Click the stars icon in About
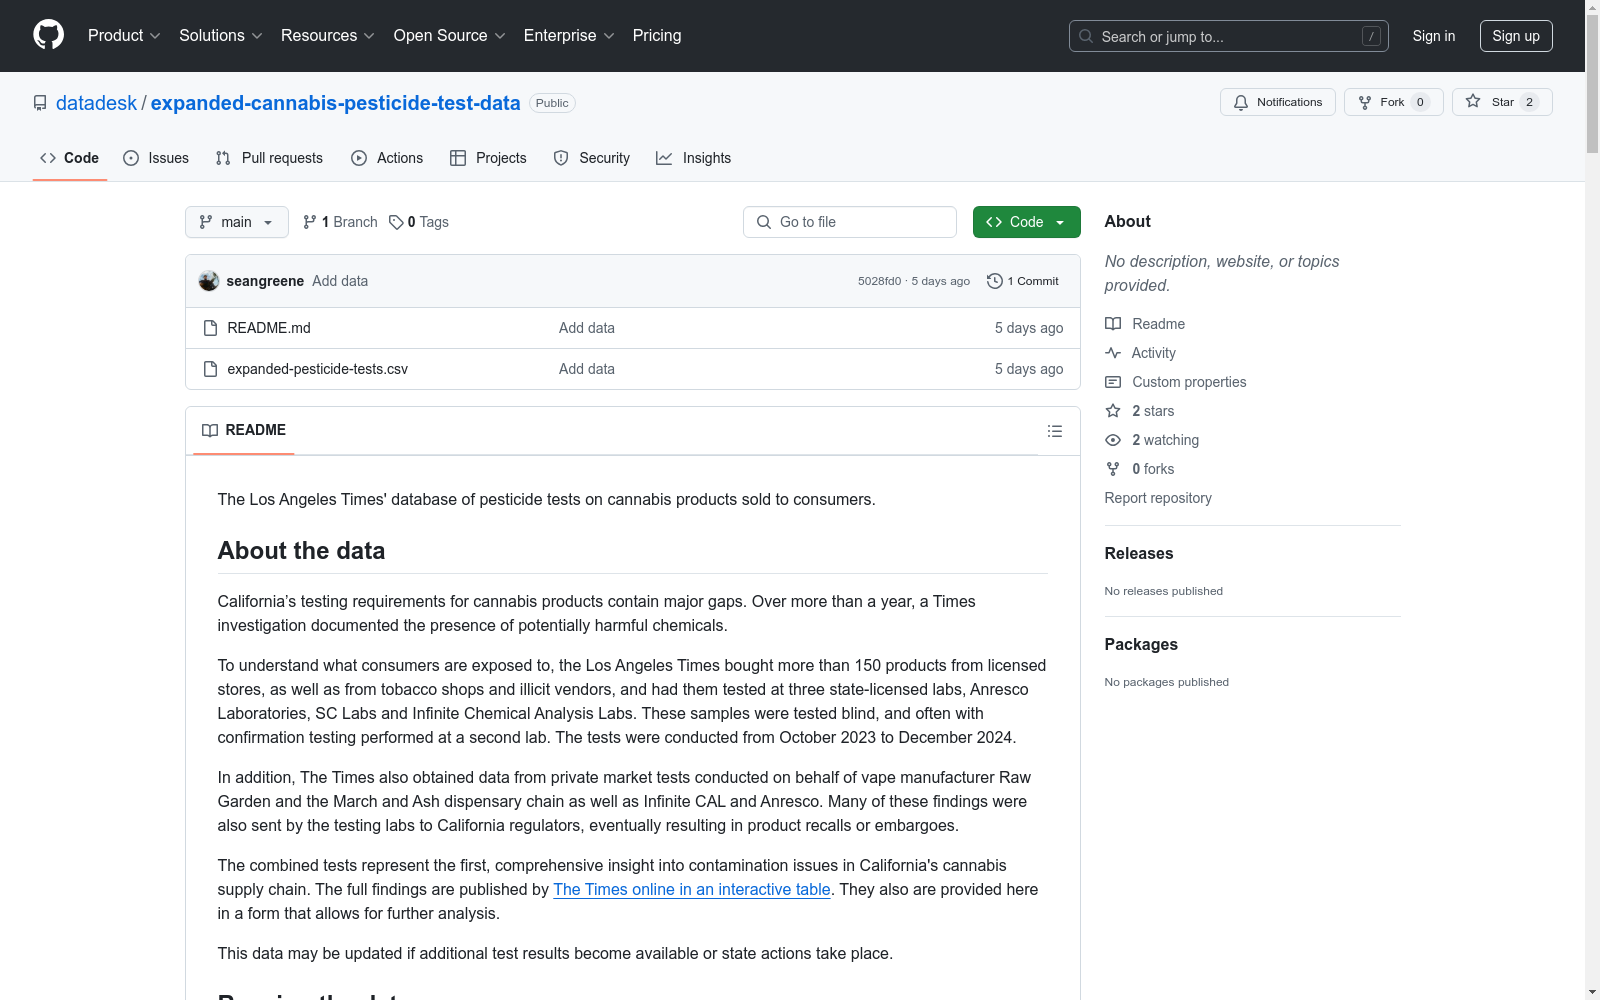Viewport: 1600px width, 1000px height. click(x=1113, y=411)
